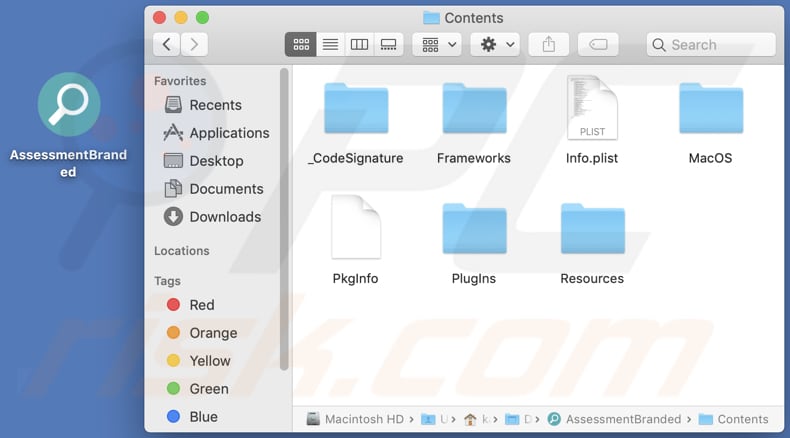The width and height of the screenshot is (790, 438).
Task: Select the Blue tag
Action: point(192,417)
